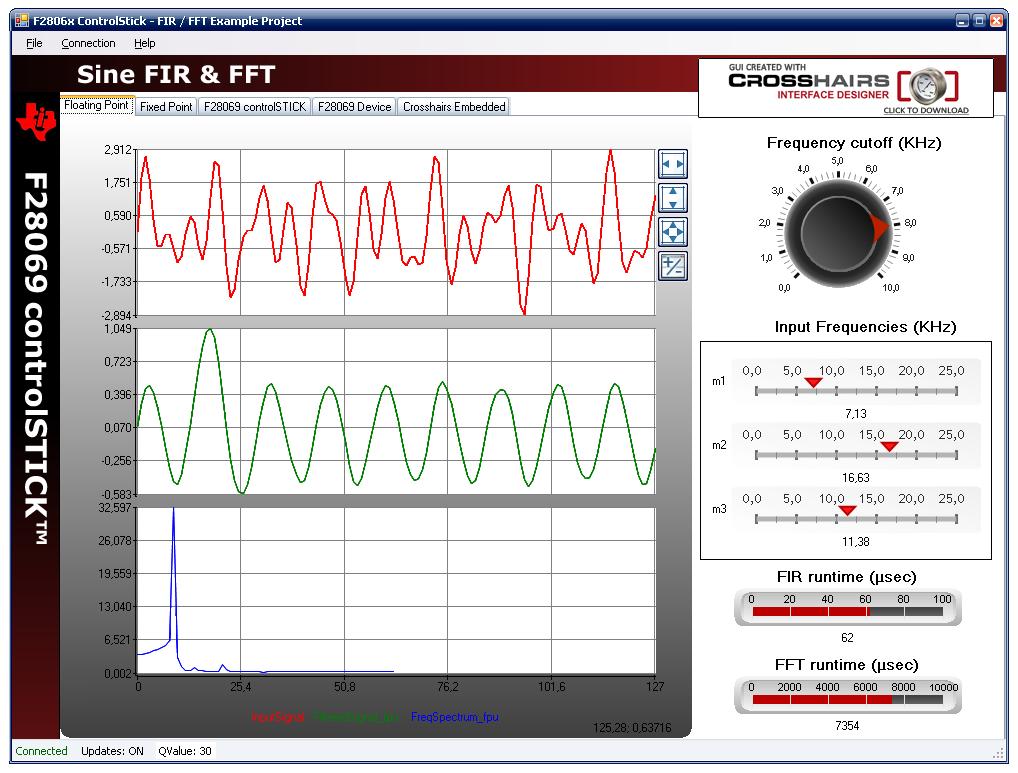This screenshot has width=1018, height=773.
Task: Close the F2806x ControlStick window
Action: click(x=996, y=21)
